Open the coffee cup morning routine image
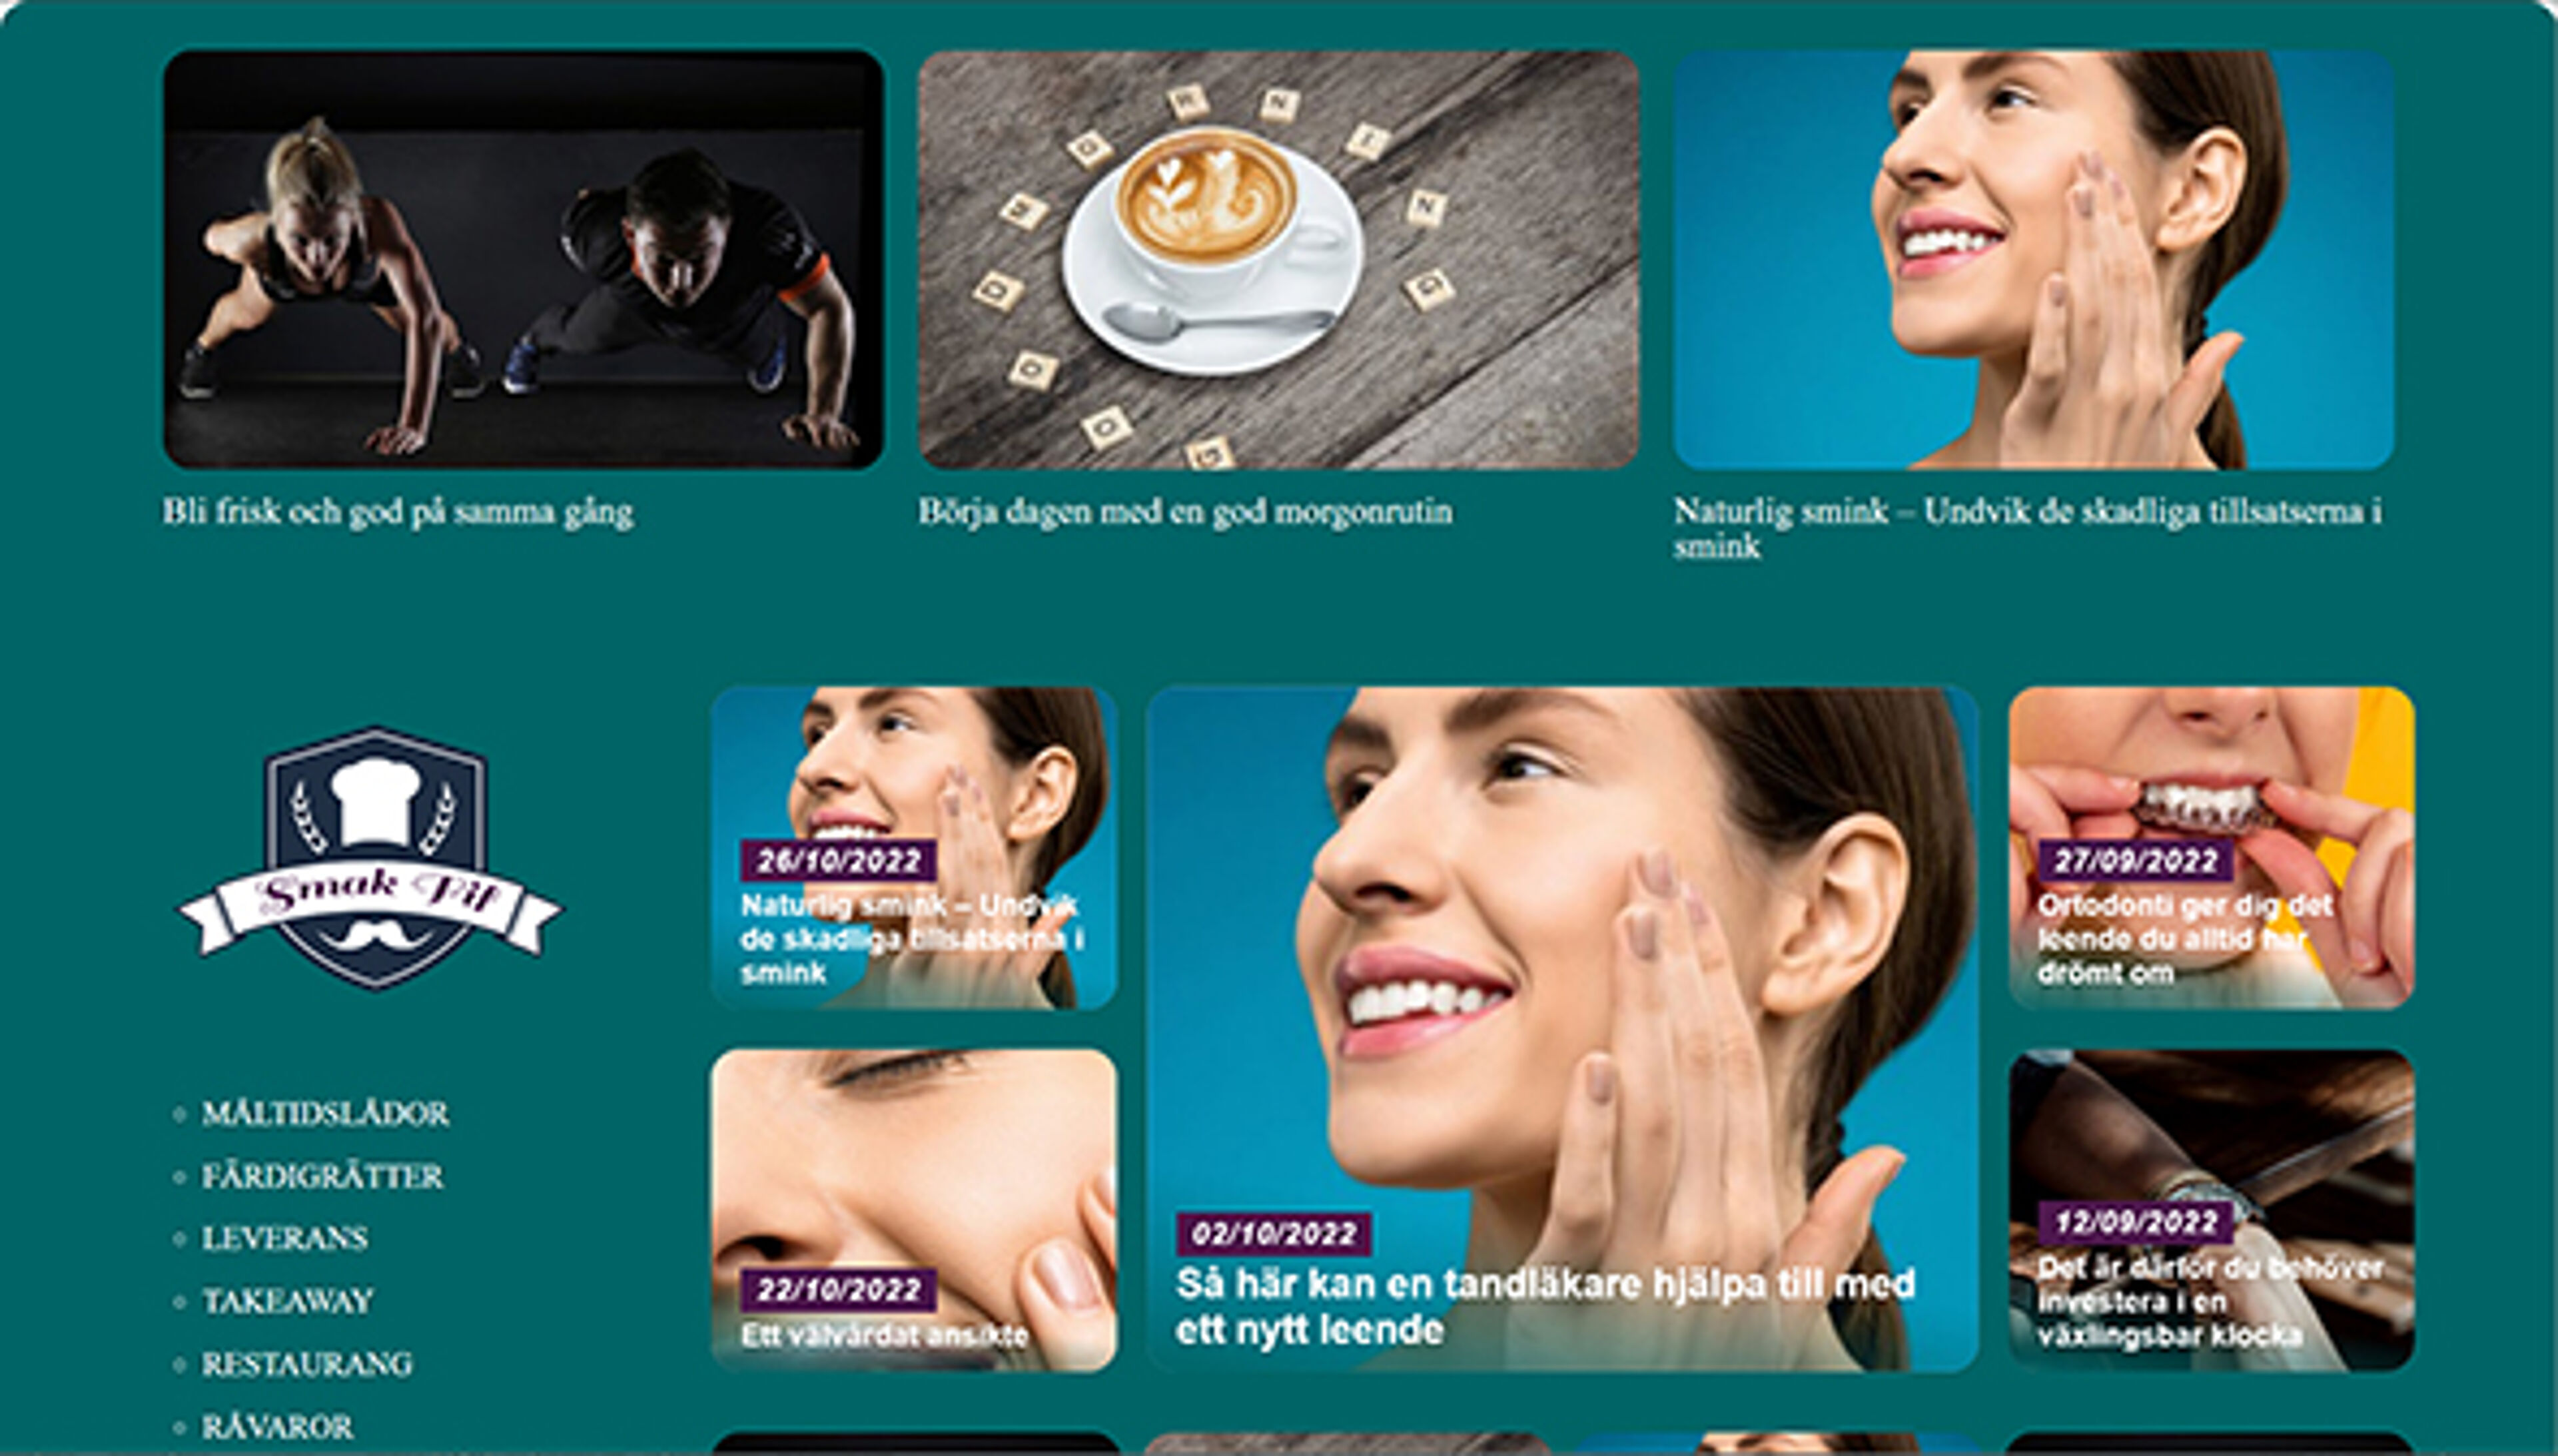 click(1278, 260)
